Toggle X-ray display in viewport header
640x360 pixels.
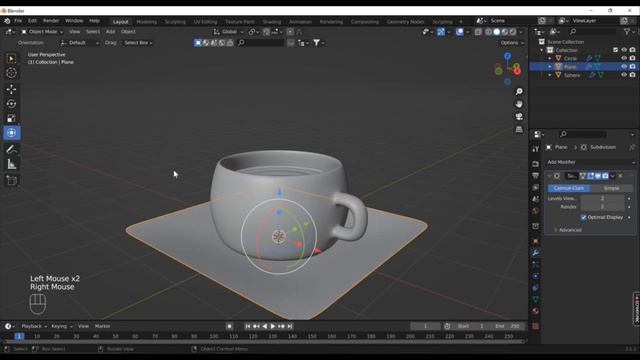coord(478,32)
